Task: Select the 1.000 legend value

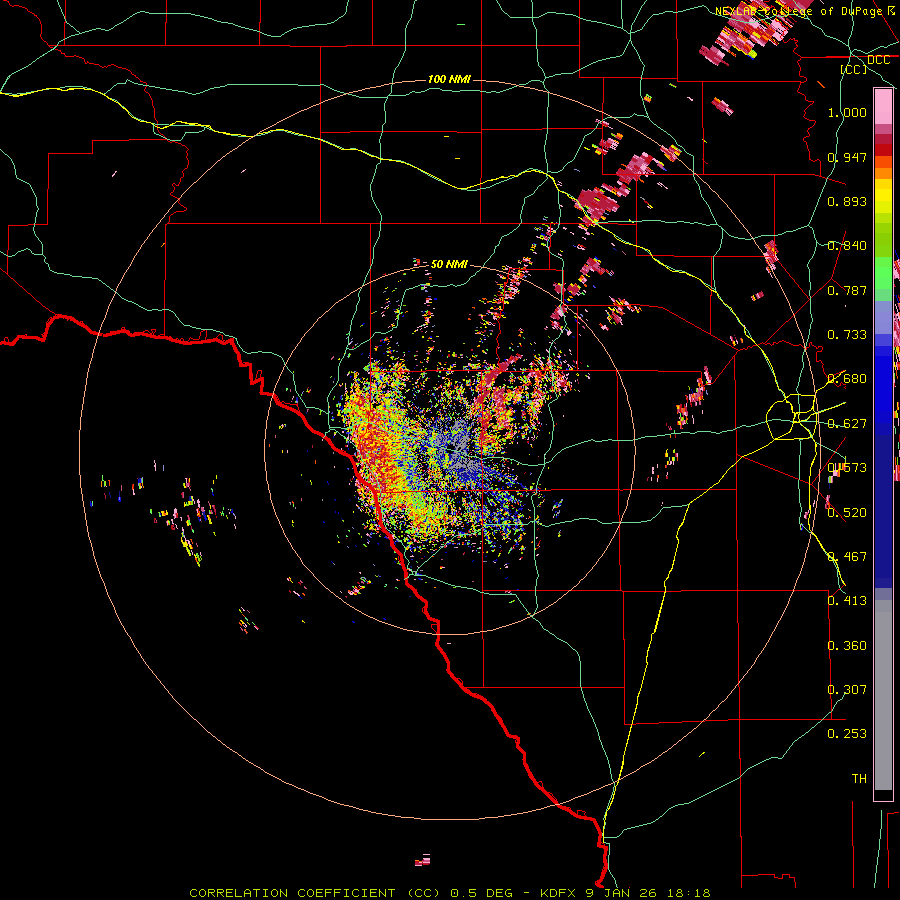Action: coord(847,112)
